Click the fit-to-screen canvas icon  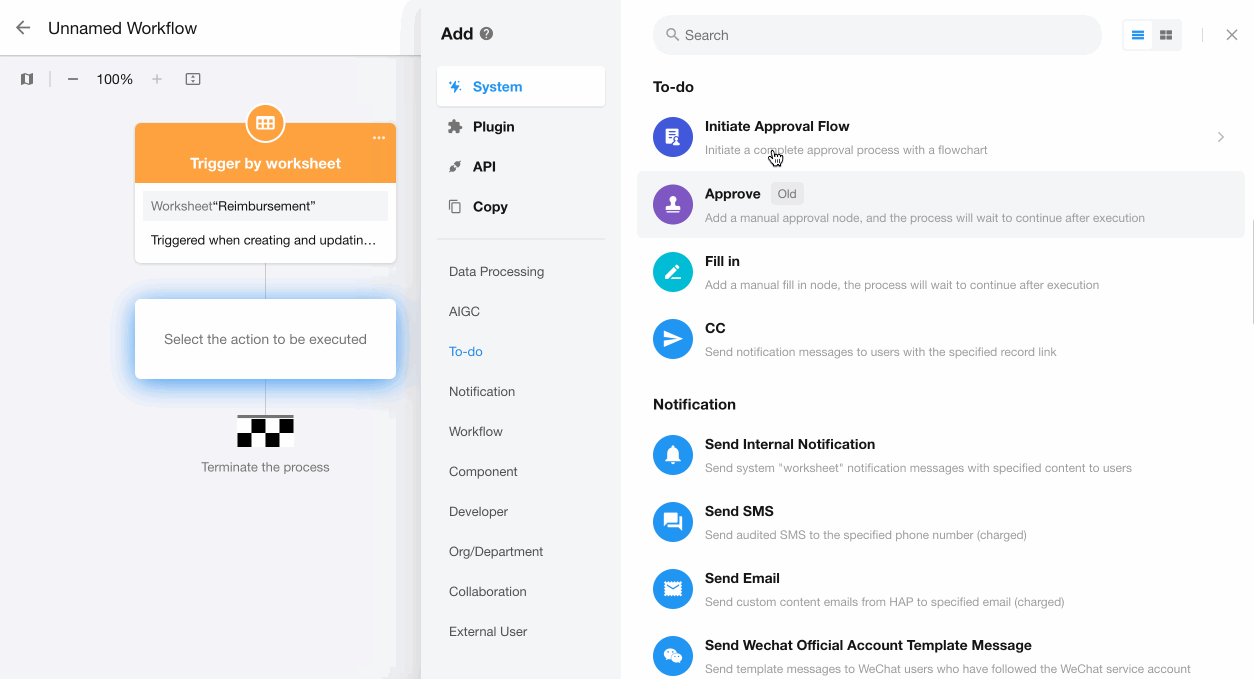pyautogui.click(x=193, y=79)
